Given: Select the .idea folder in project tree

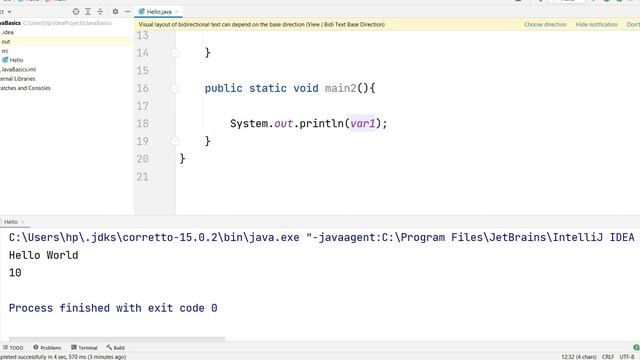Looking at the screenshot, I should point(7,32).
